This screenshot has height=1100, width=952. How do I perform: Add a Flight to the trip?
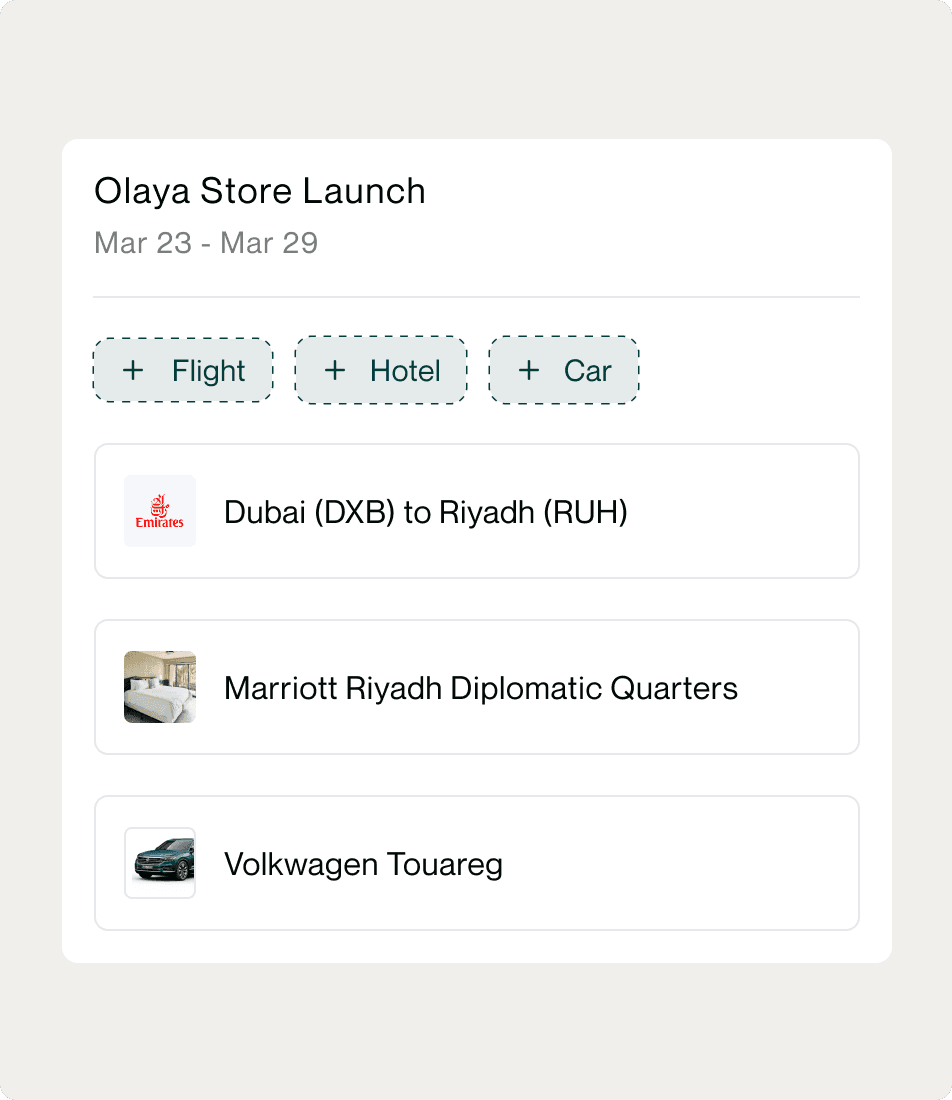click(x=183, y=370)
